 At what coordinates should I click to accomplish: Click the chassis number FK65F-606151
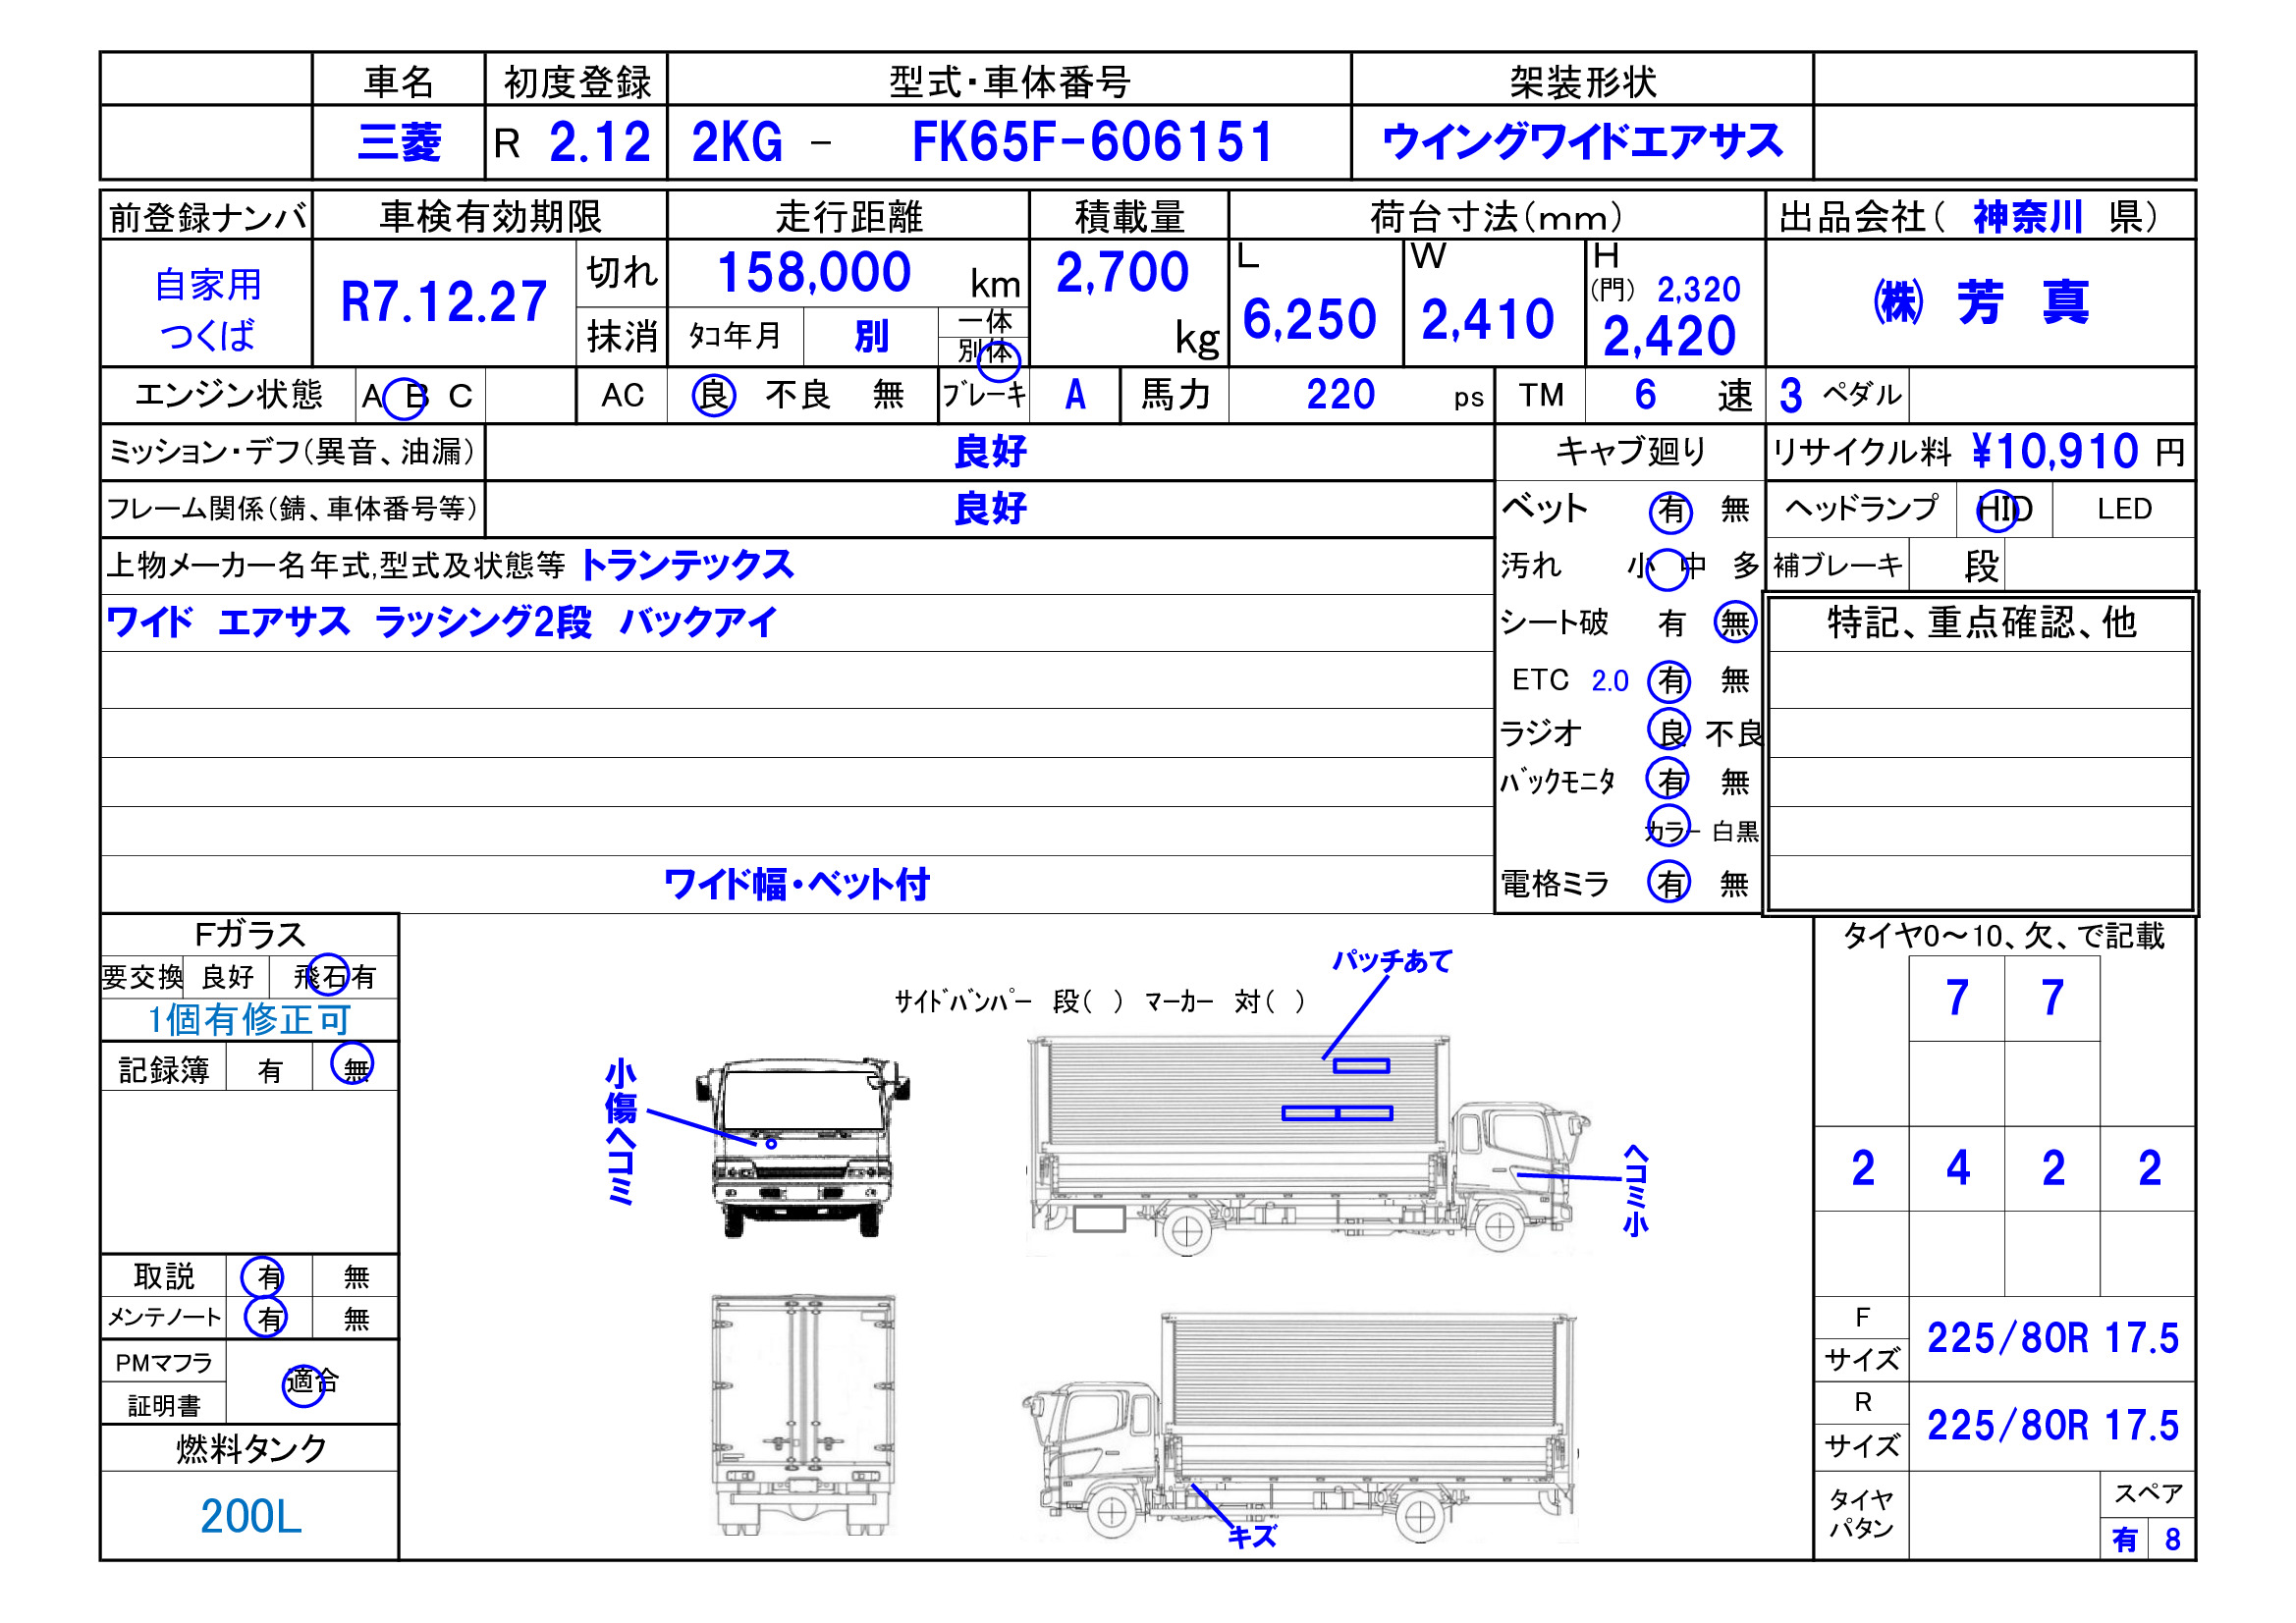[x=1092, y=142]
